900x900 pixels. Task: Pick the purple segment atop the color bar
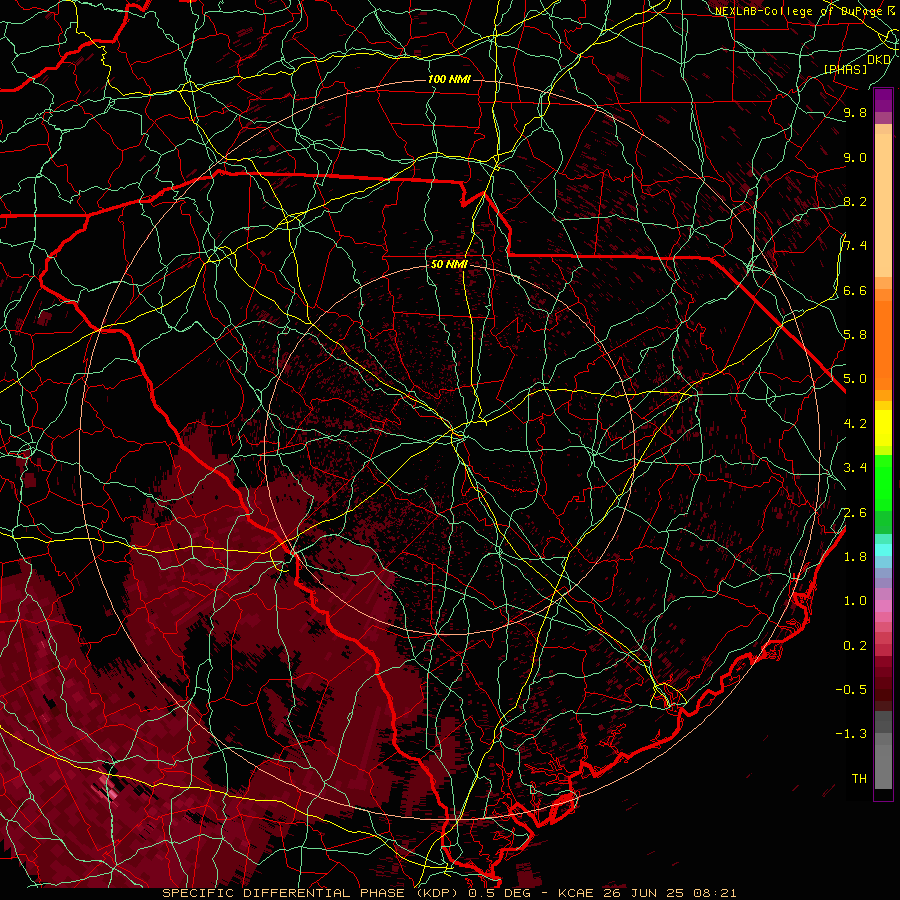883,100
